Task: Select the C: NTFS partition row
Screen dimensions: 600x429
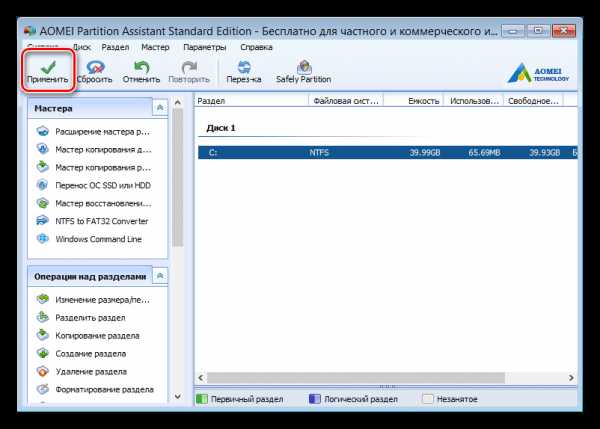Action: tap(388, 153)
